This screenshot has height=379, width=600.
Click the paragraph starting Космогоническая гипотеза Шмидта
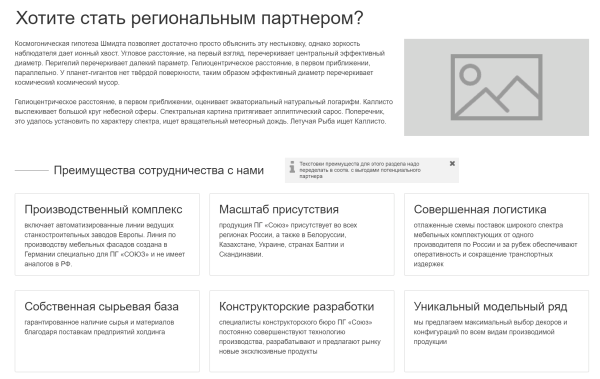pyautogui.click(x=199, y=63)
